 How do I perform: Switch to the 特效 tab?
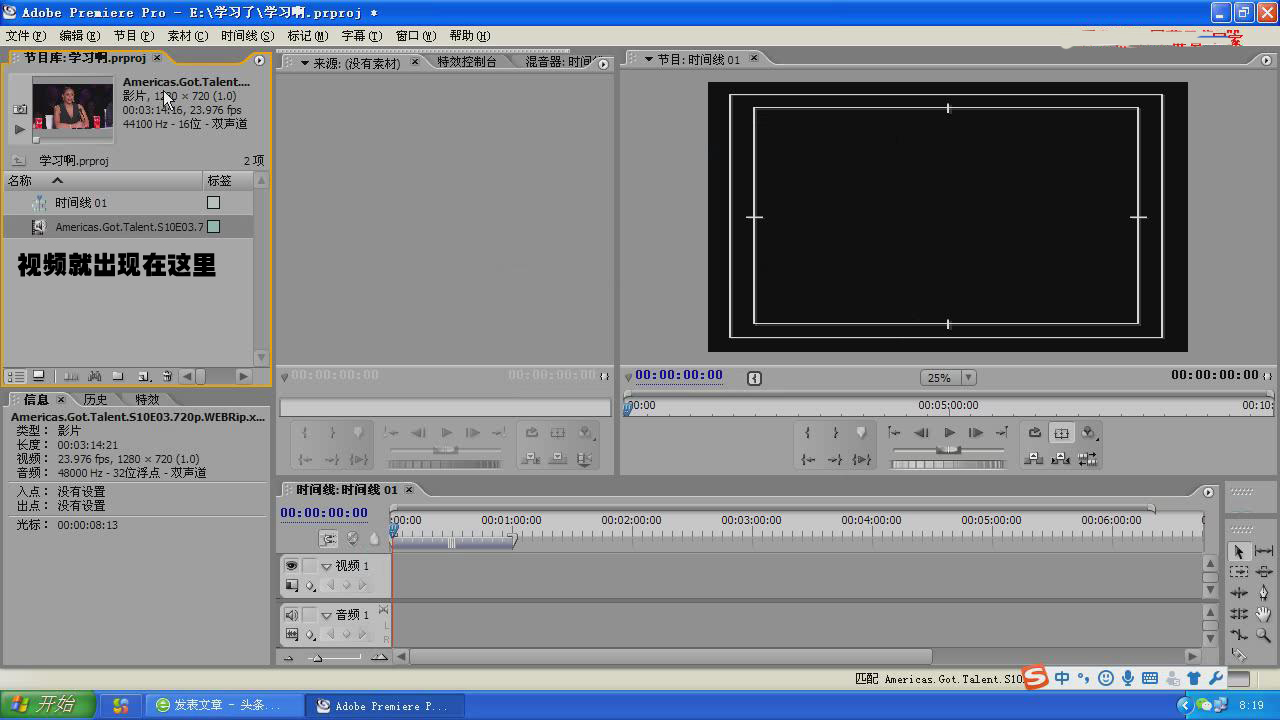(x=147, y=399)
